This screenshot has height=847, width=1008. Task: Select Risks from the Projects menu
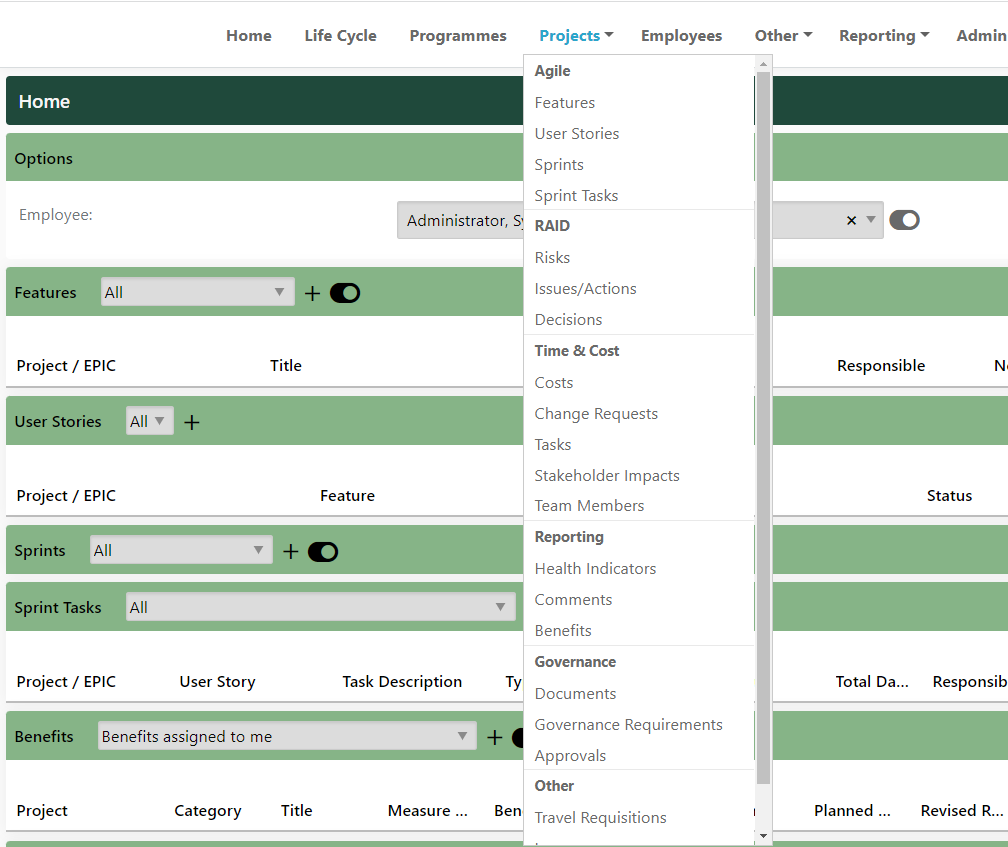552,258
